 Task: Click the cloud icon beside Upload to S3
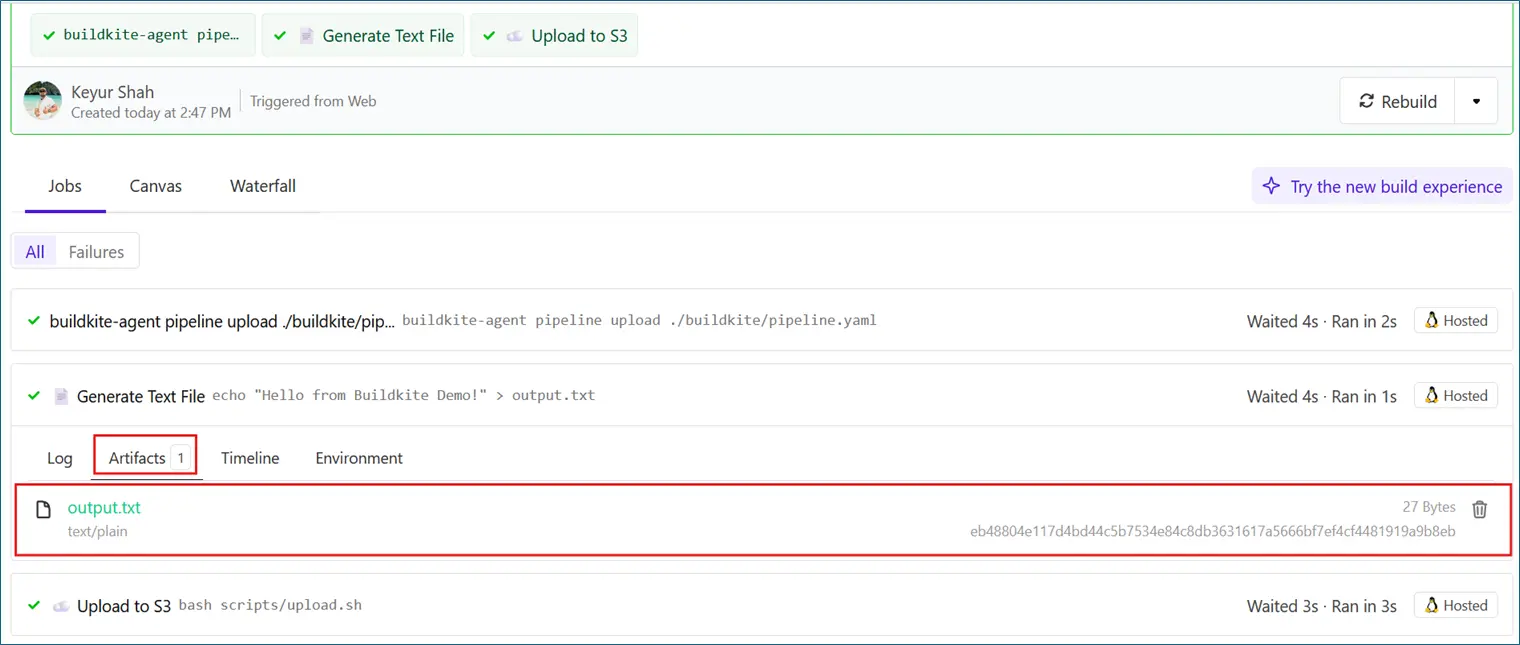click(61, 605)
